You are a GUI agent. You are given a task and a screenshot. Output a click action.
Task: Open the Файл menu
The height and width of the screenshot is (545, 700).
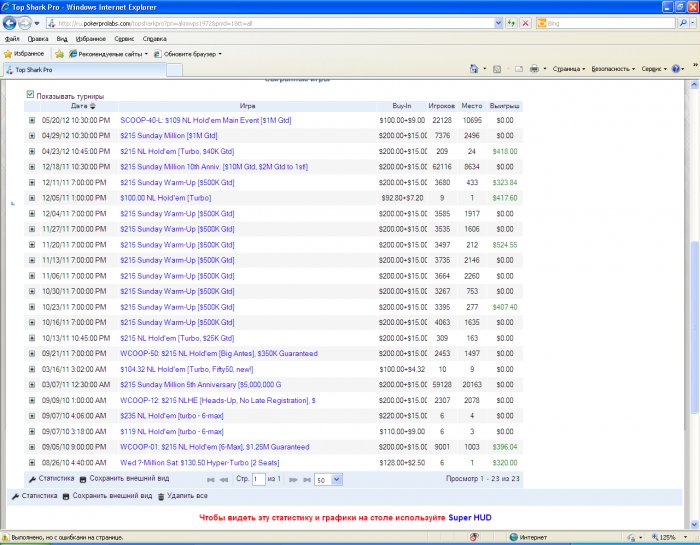[x=12, y=39]
